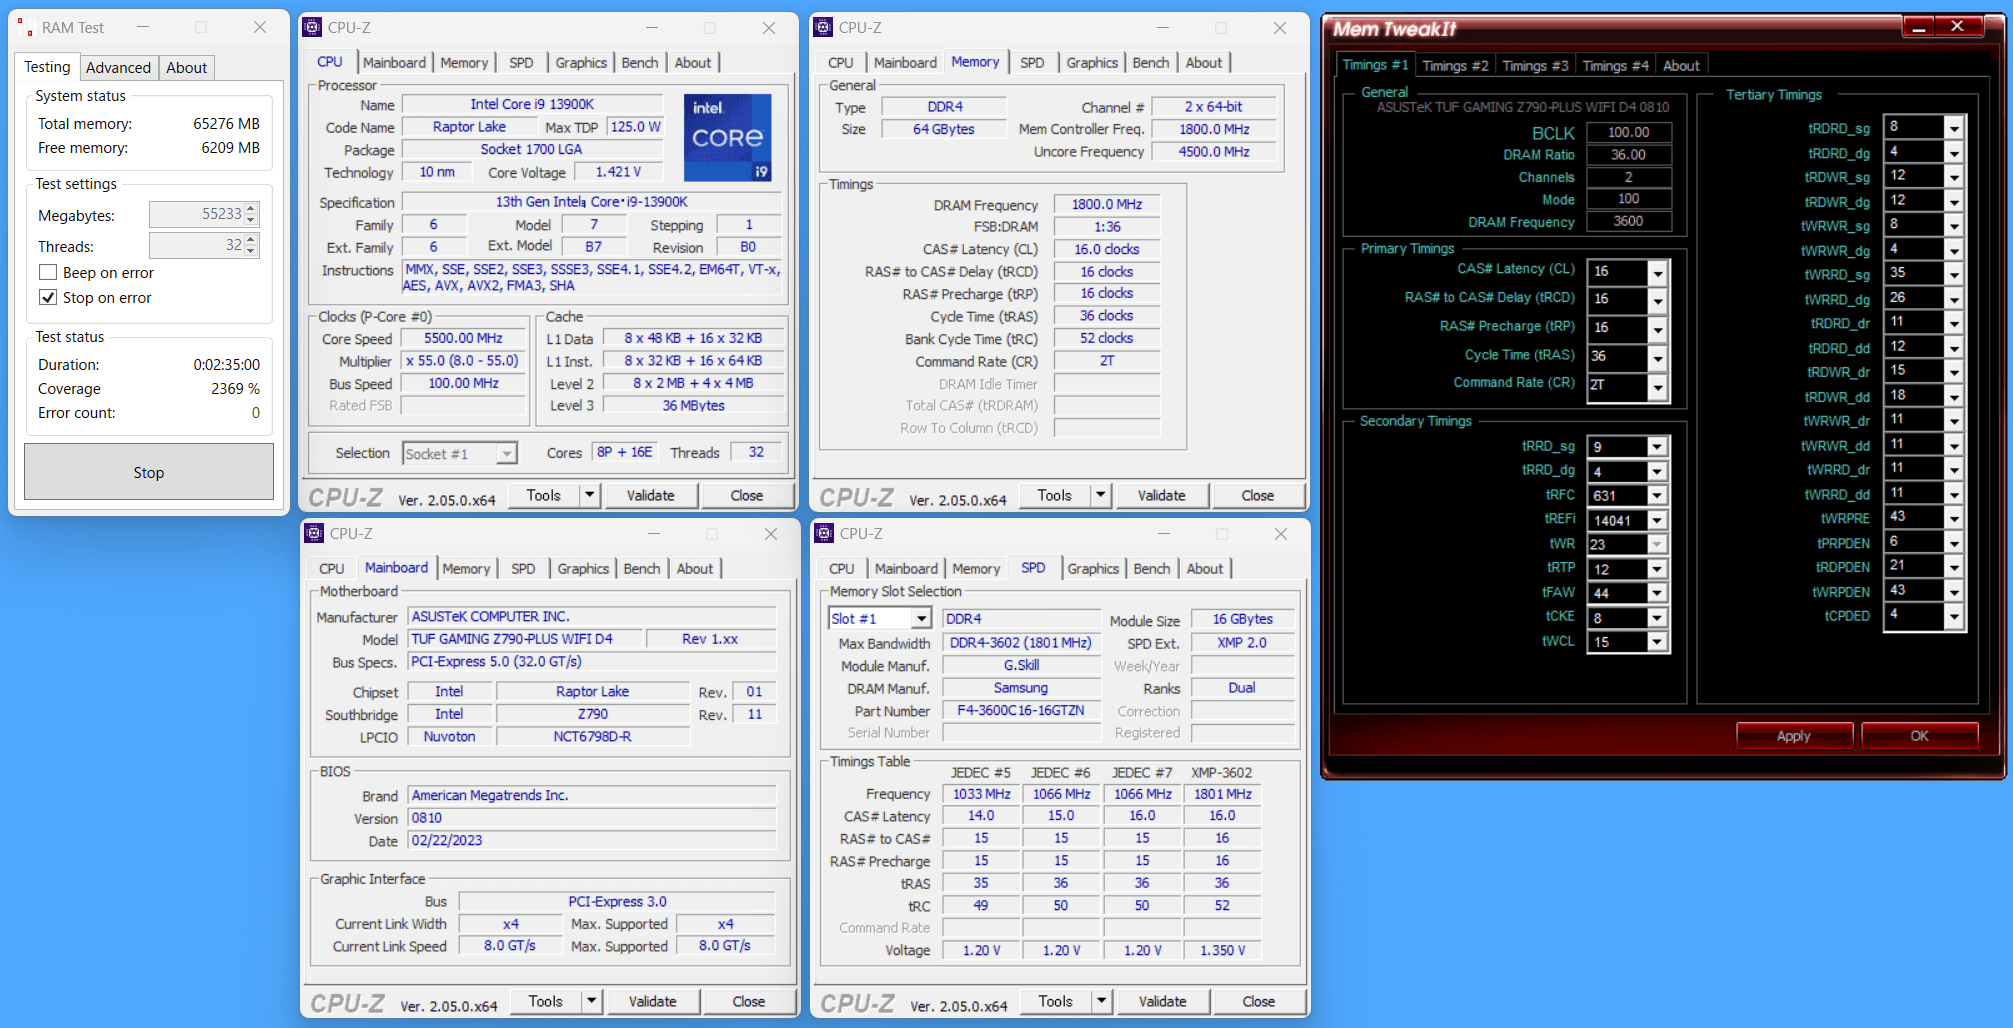Stop the running RAM test
The width and height of the screenshot is (2013, 1028).
149,472
